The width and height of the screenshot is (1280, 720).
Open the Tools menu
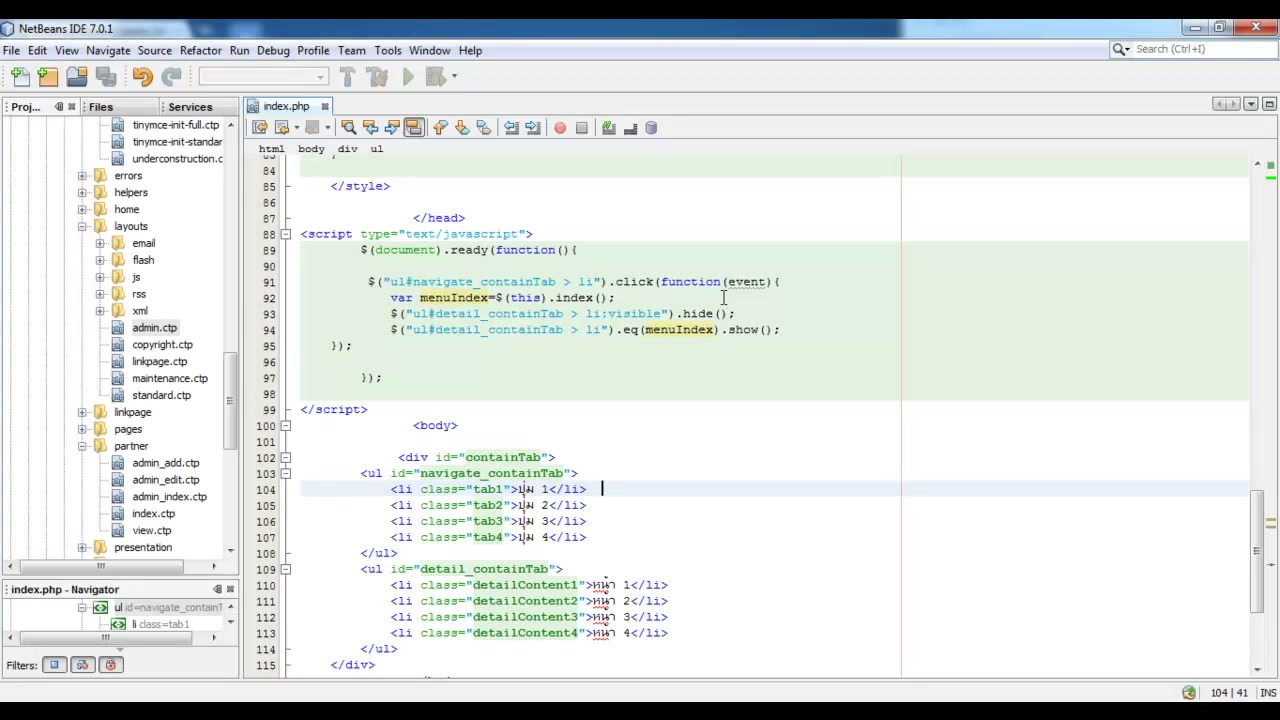click(x=388, y=50)
